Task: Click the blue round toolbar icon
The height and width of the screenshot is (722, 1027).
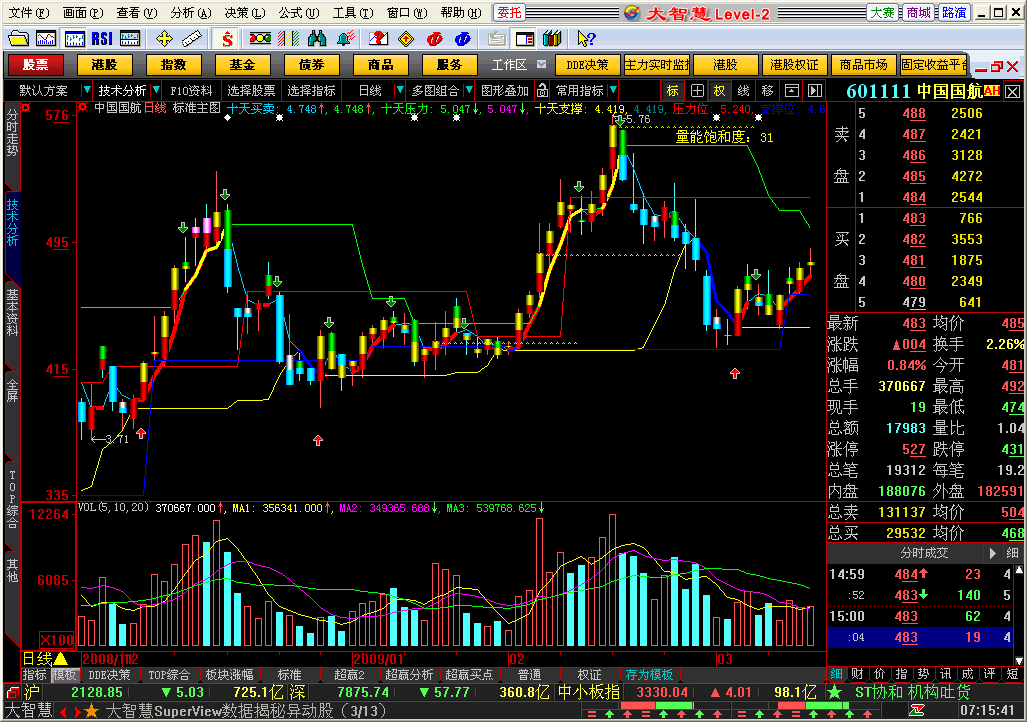Action: [x=462, y=39]
